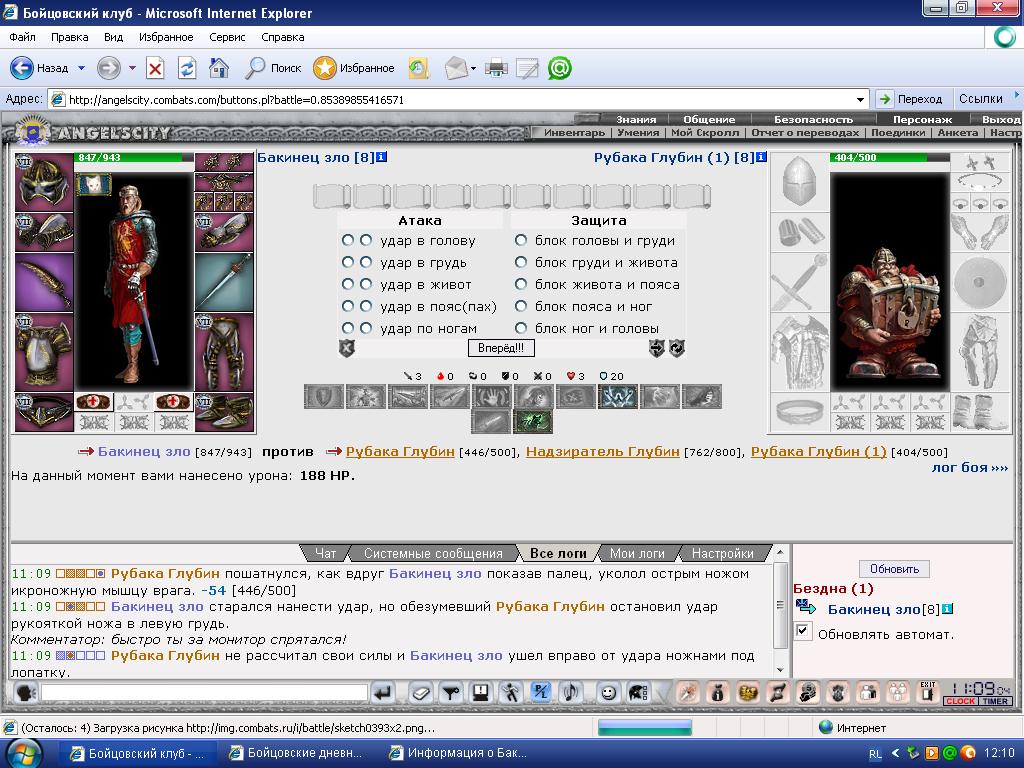Click 404/500 opponent health bar
The width and height of the screenshot is (1024, 768).
pos(889,157)
